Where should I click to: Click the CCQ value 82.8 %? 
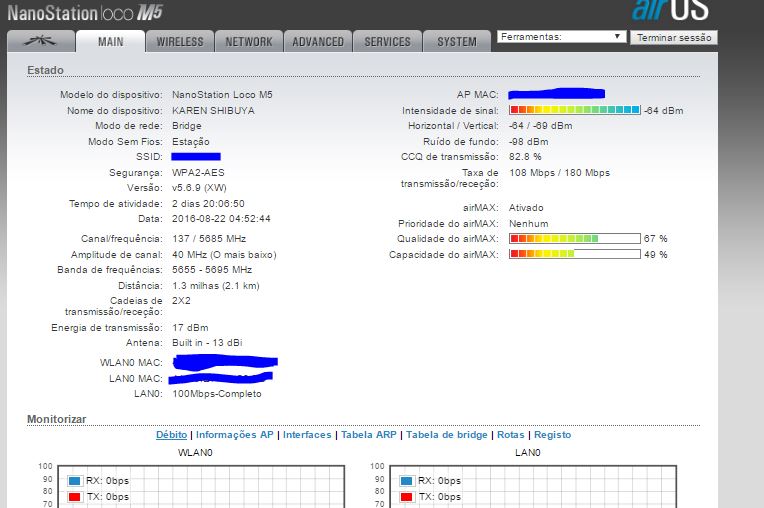(525, 156)
